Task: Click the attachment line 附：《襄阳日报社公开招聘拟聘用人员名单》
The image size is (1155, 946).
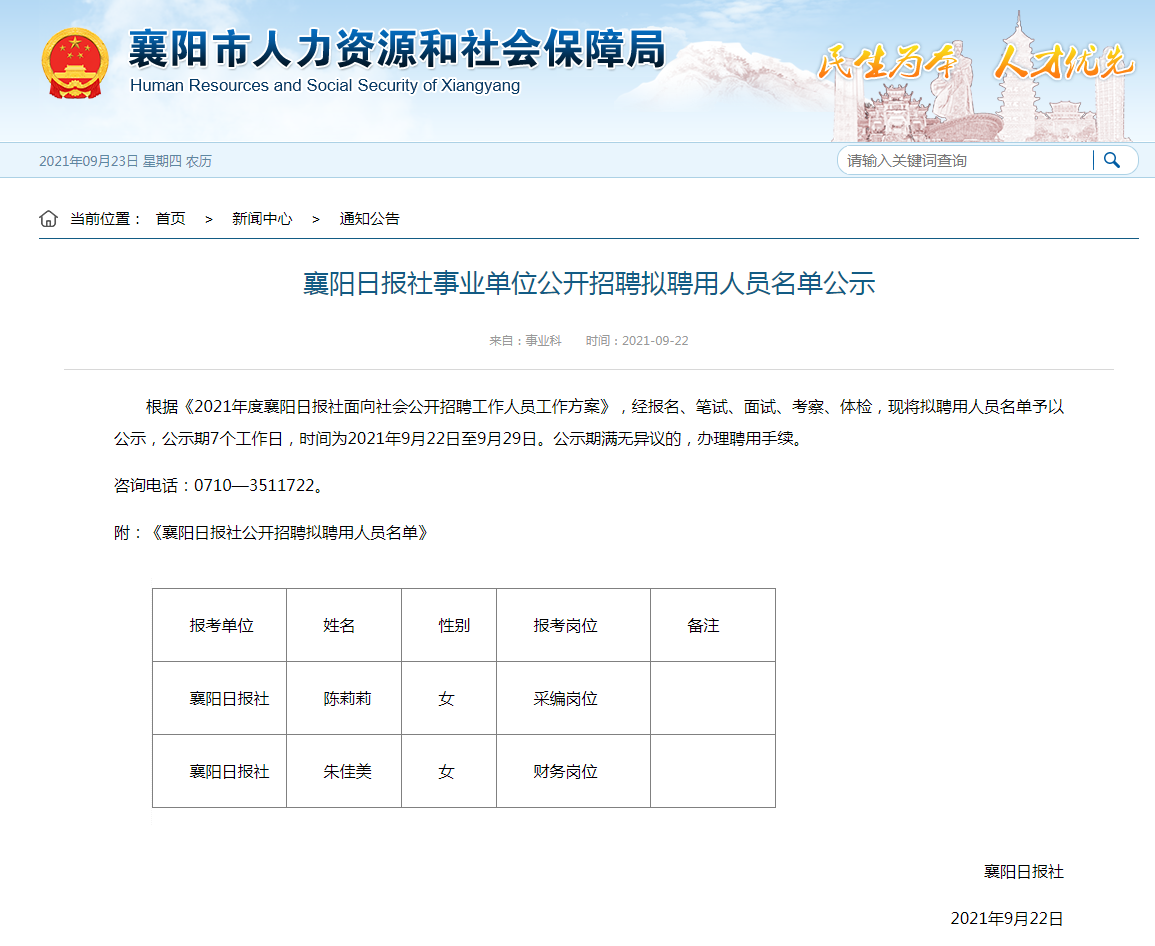Action: point(272,533)
